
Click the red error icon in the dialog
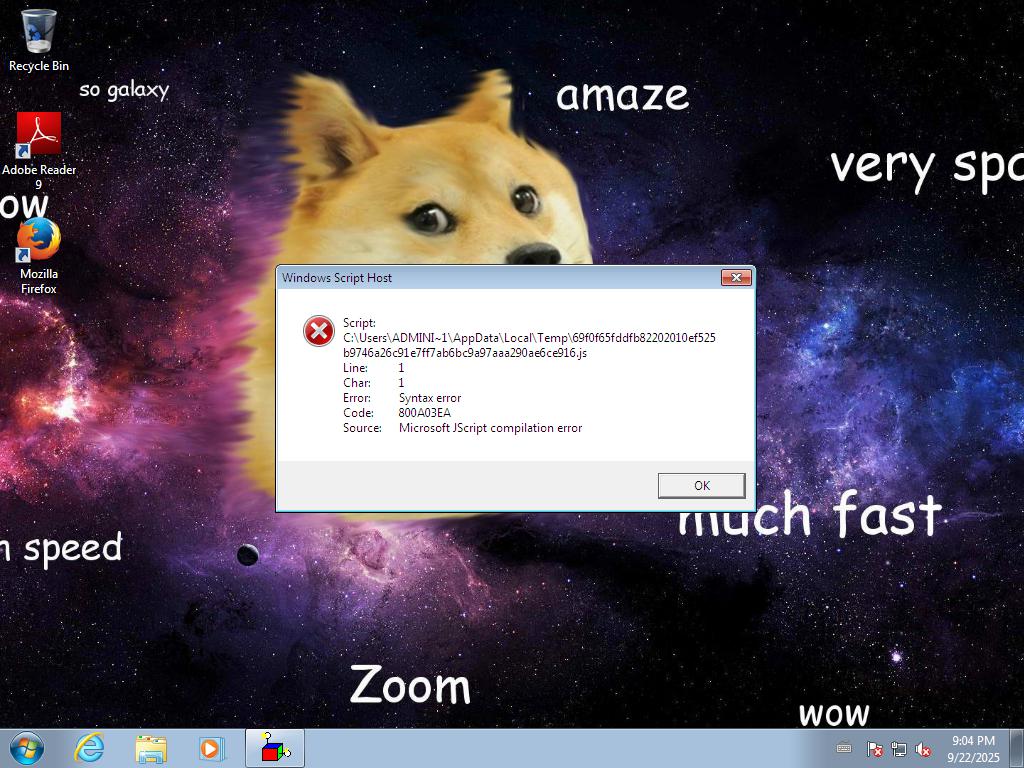(319, 331)
